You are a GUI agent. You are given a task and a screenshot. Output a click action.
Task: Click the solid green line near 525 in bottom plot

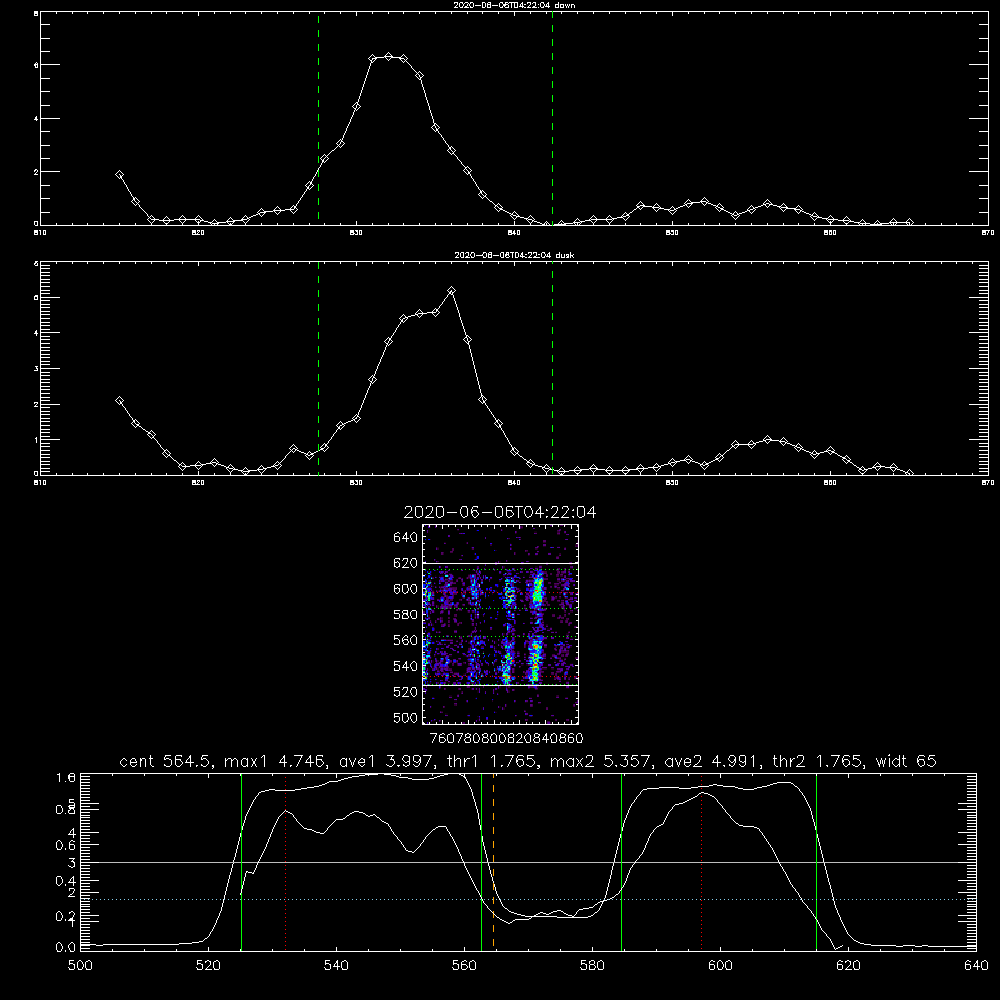pyautogui.click(x=241, y=862)
